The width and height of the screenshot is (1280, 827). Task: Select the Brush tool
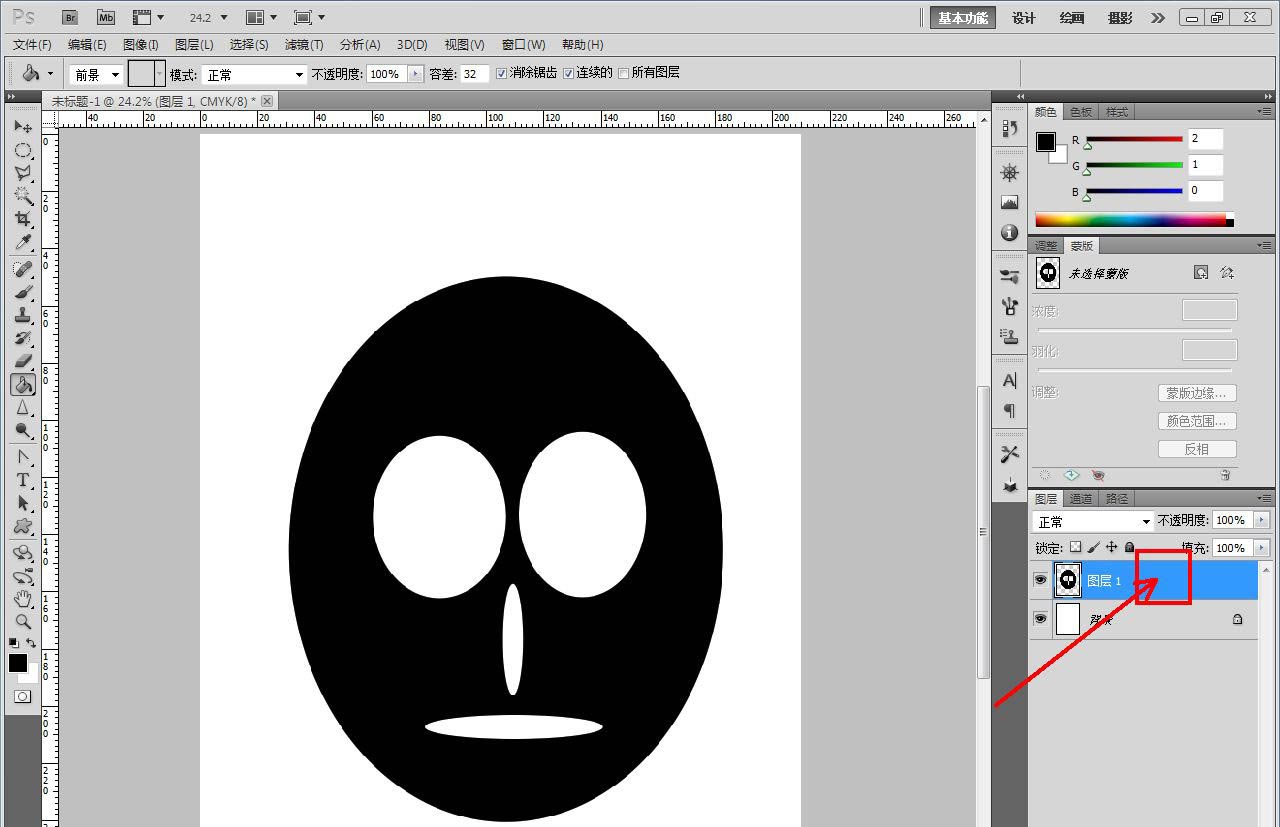pyautogui.click(x=22, y=292)
